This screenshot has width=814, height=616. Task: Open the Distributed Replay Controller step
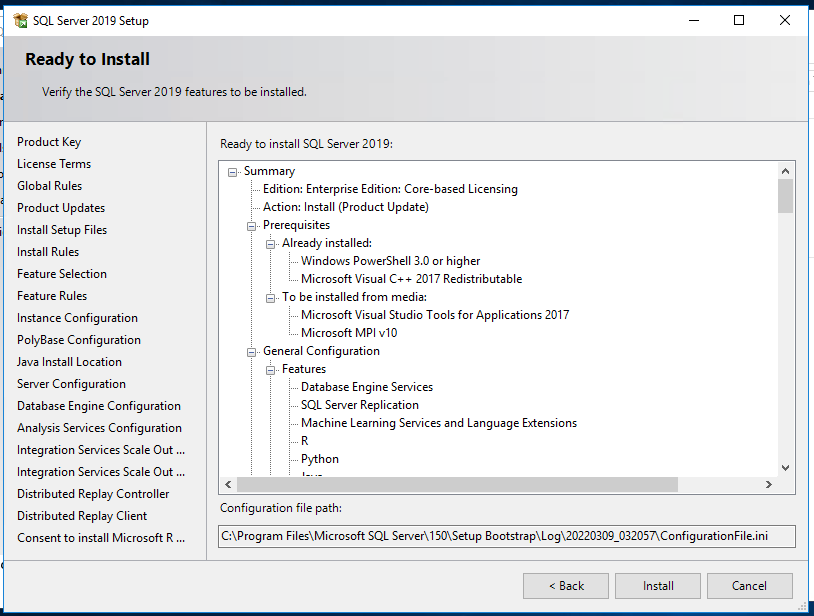(93, 494)
